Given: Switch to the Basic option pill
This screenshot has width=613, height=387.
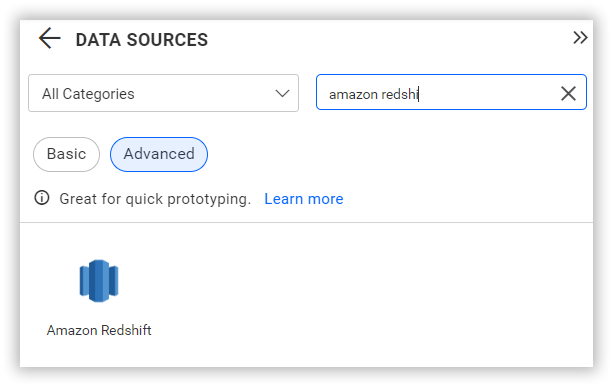Looking at the screenshot, I should [x=66, y=154].
